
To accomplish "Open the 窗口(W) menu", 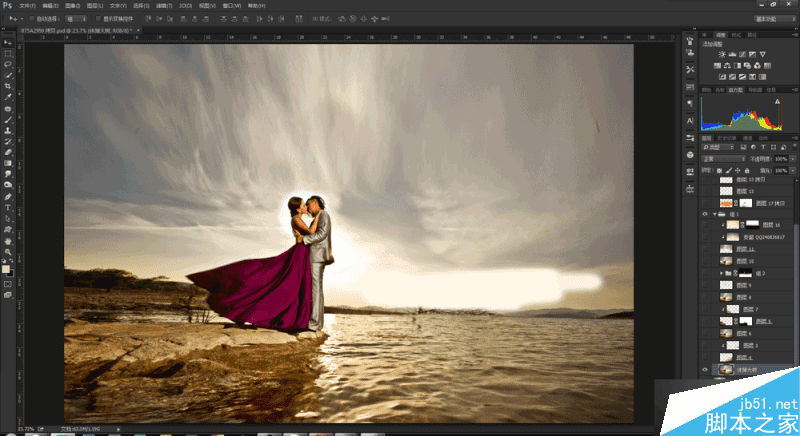I will tap(232, 6).
